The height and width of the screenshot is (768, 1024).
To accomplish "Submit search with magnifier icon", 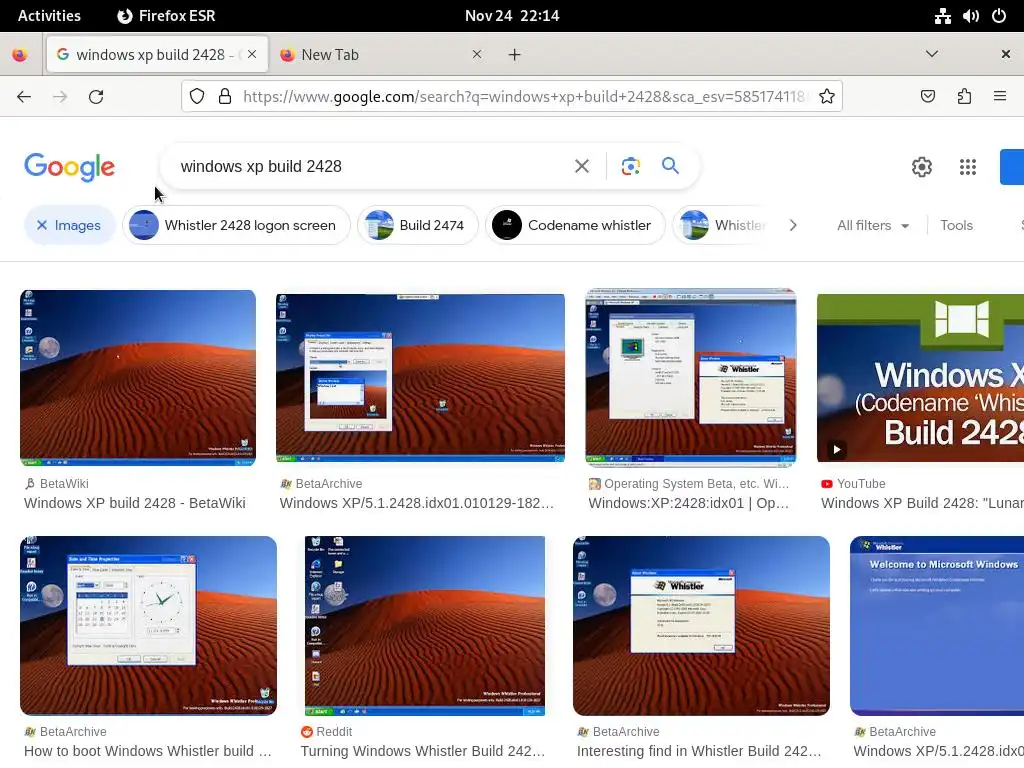I will (x=671, y=166).
